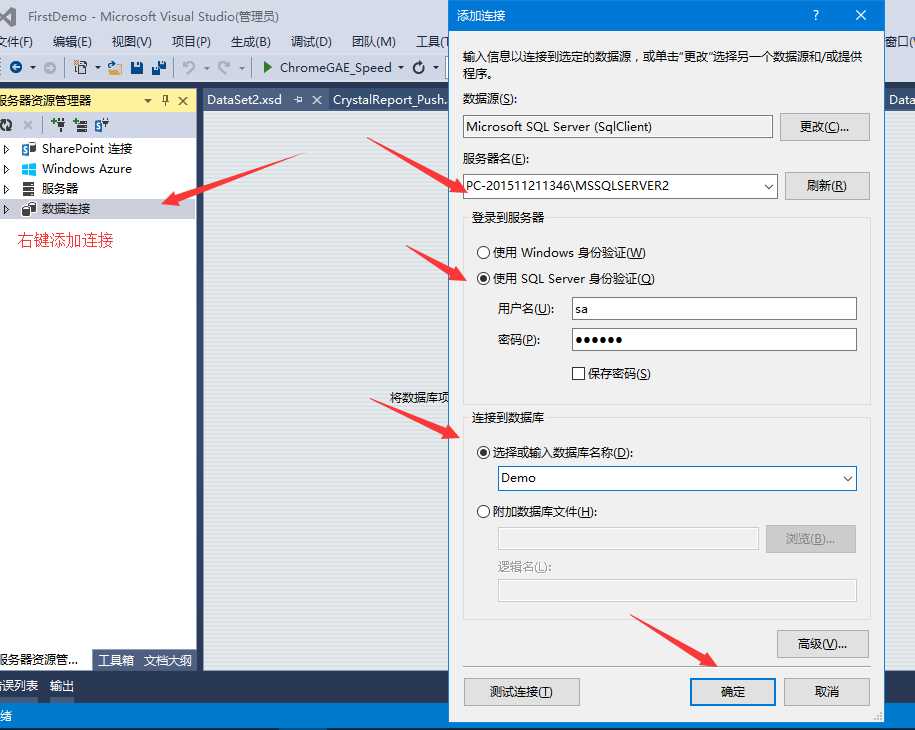Select 选择或输入数据库名称 radio button
915x730 pixels.
pos(483,452)
